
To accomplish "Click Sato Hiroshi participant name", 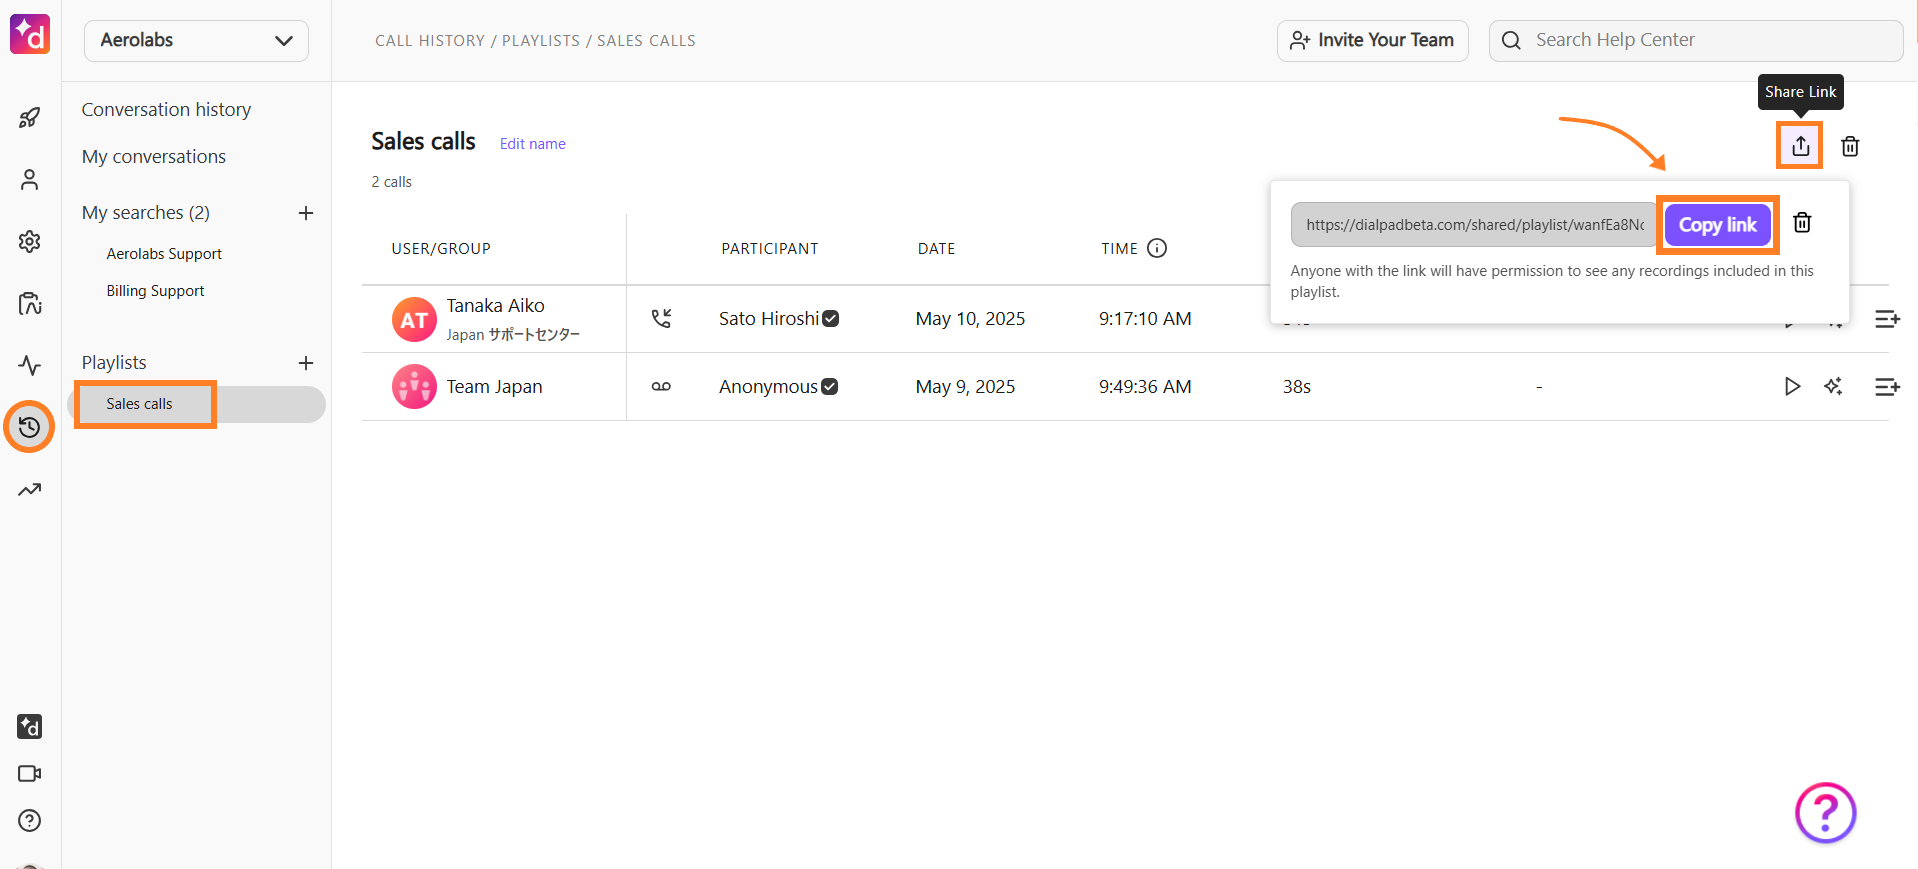I will (x=769, y=319).
